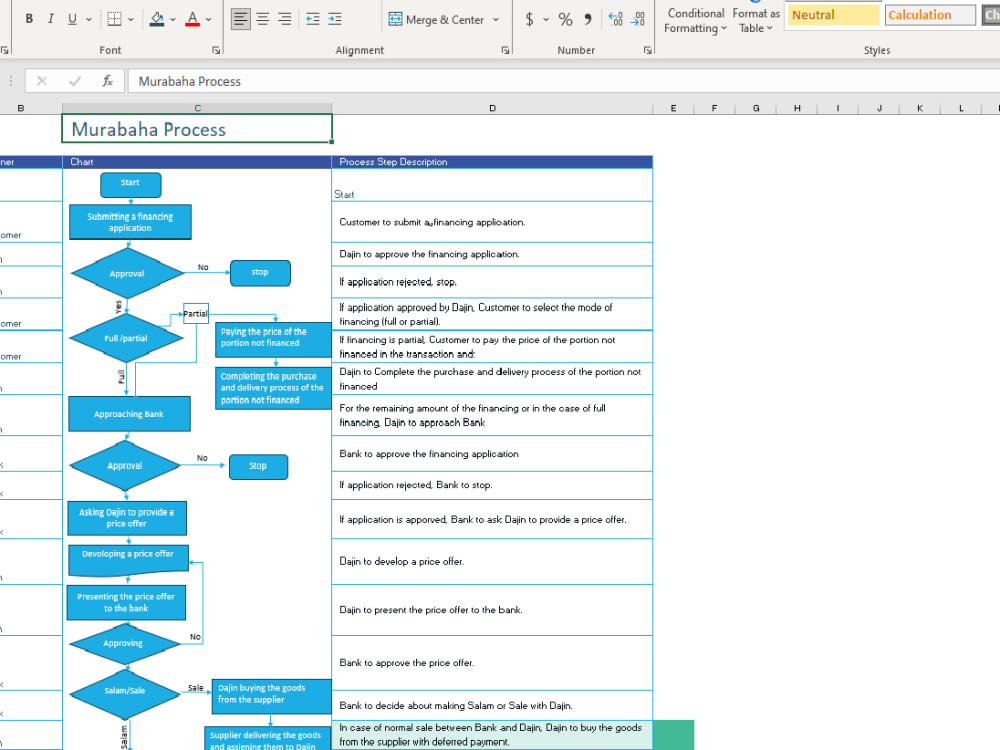Click cell 'Bank to approve the financing application'
This screenshot has height=750, width=1000.
click(492, 453)
